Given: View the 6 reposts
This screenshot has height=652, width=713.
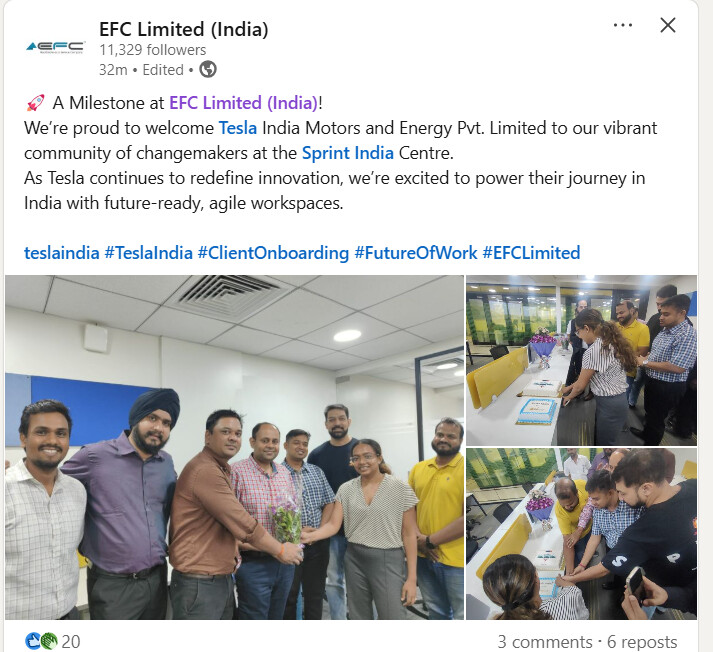Looking at the screenshot, I should coord(642,642).
